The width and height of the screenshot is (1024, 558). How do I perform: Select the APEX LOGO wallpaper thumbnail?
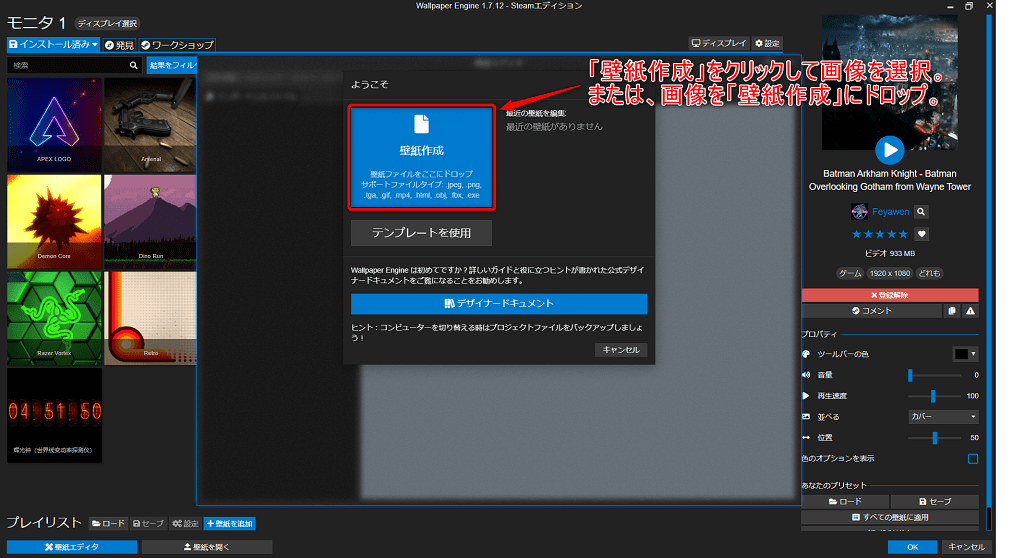click(x=54, y=125)
